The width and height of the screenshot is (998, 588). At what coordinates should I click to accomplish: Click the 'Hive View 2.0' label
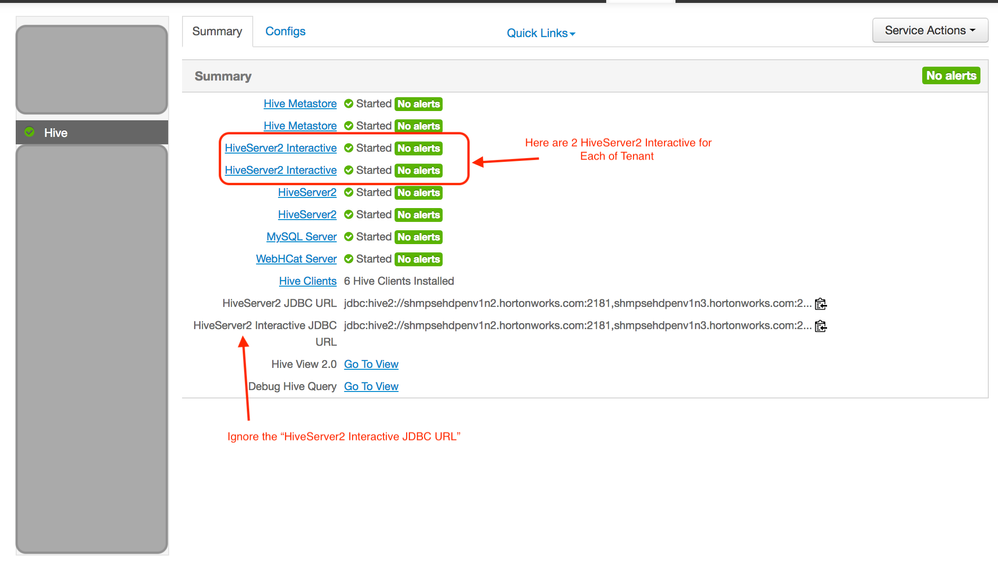coord(304,364)
